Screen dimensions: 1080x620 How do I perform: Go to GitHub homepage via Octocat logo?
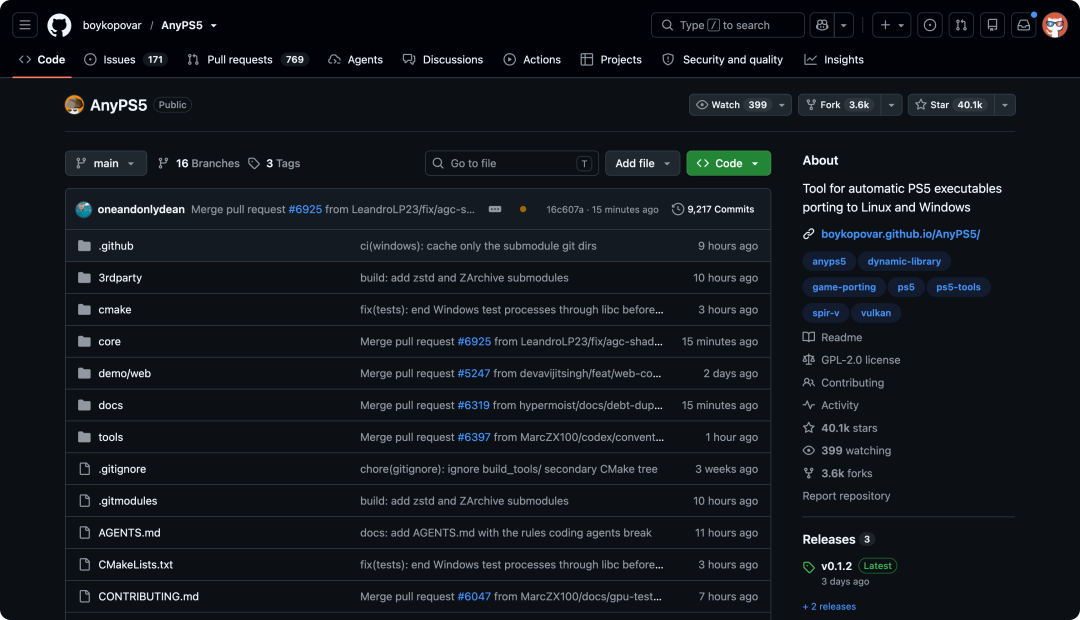(x=59, y=25)
